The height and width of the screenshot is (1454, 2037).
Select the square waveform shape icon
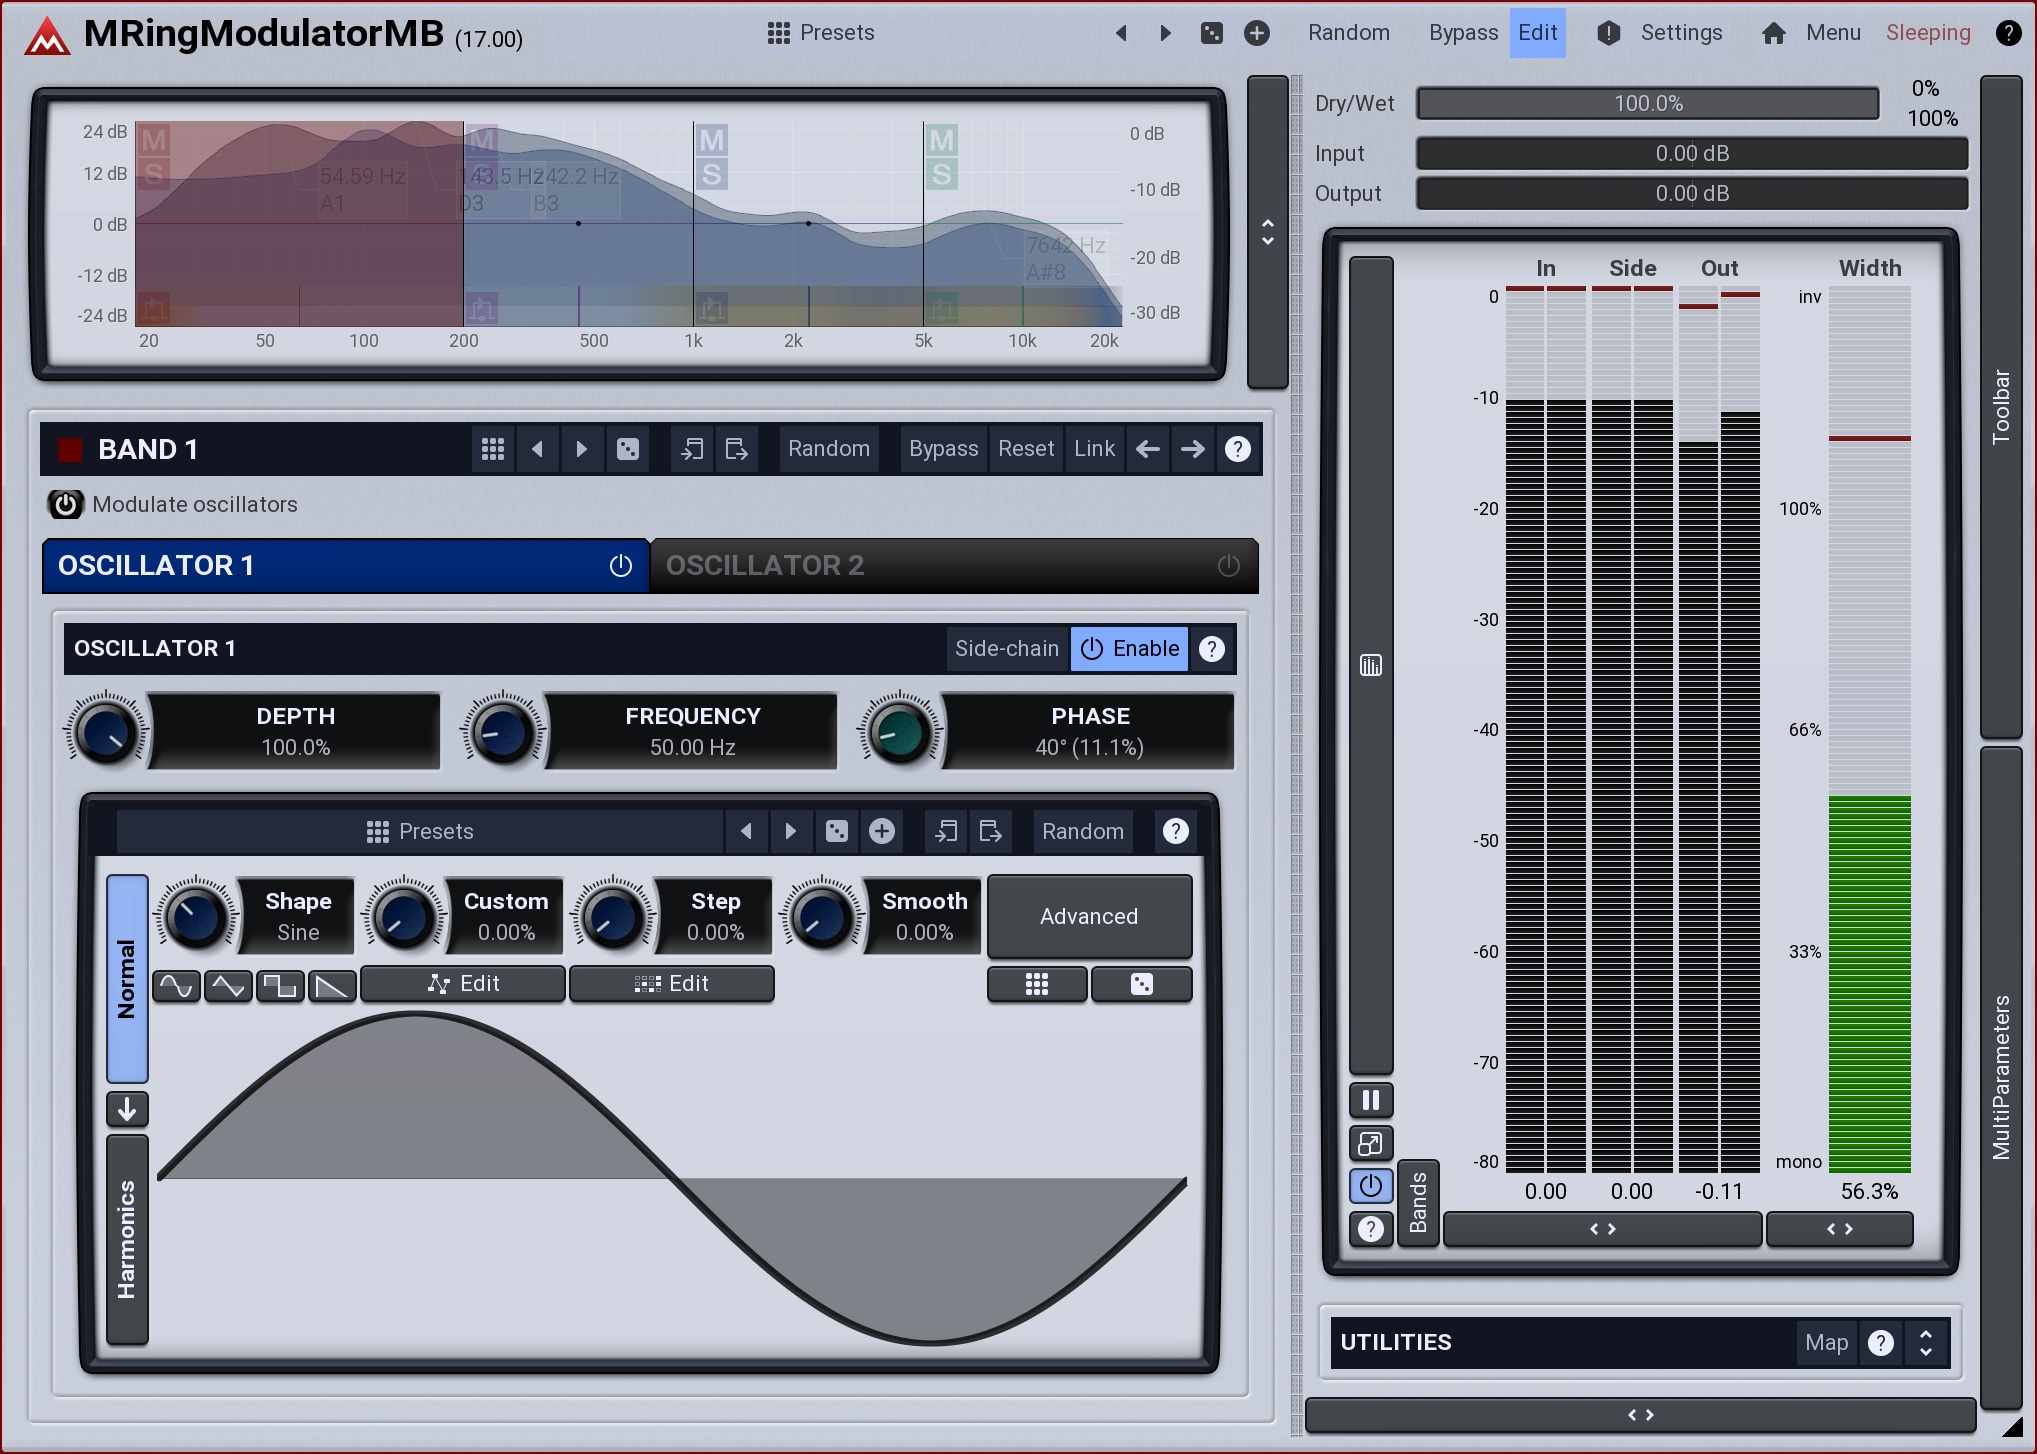tap(280, 986)
